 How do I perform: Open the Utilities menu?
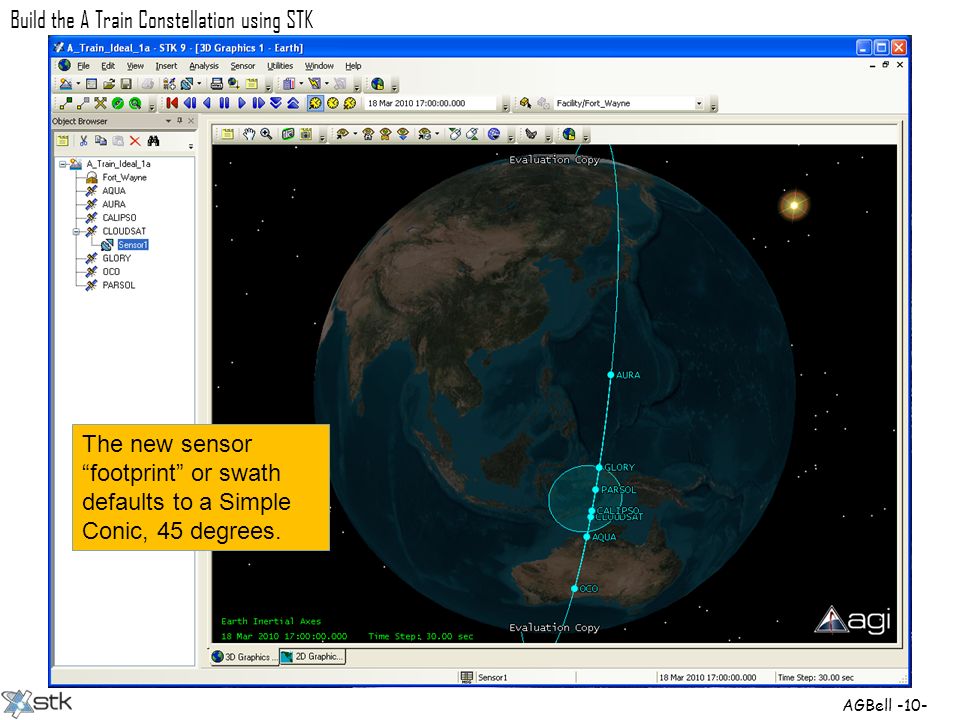pos(280,66)
